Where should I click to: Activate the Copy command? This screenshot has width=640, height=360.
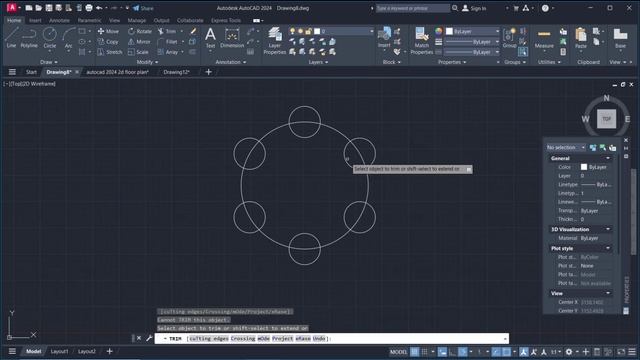(108, 42)
